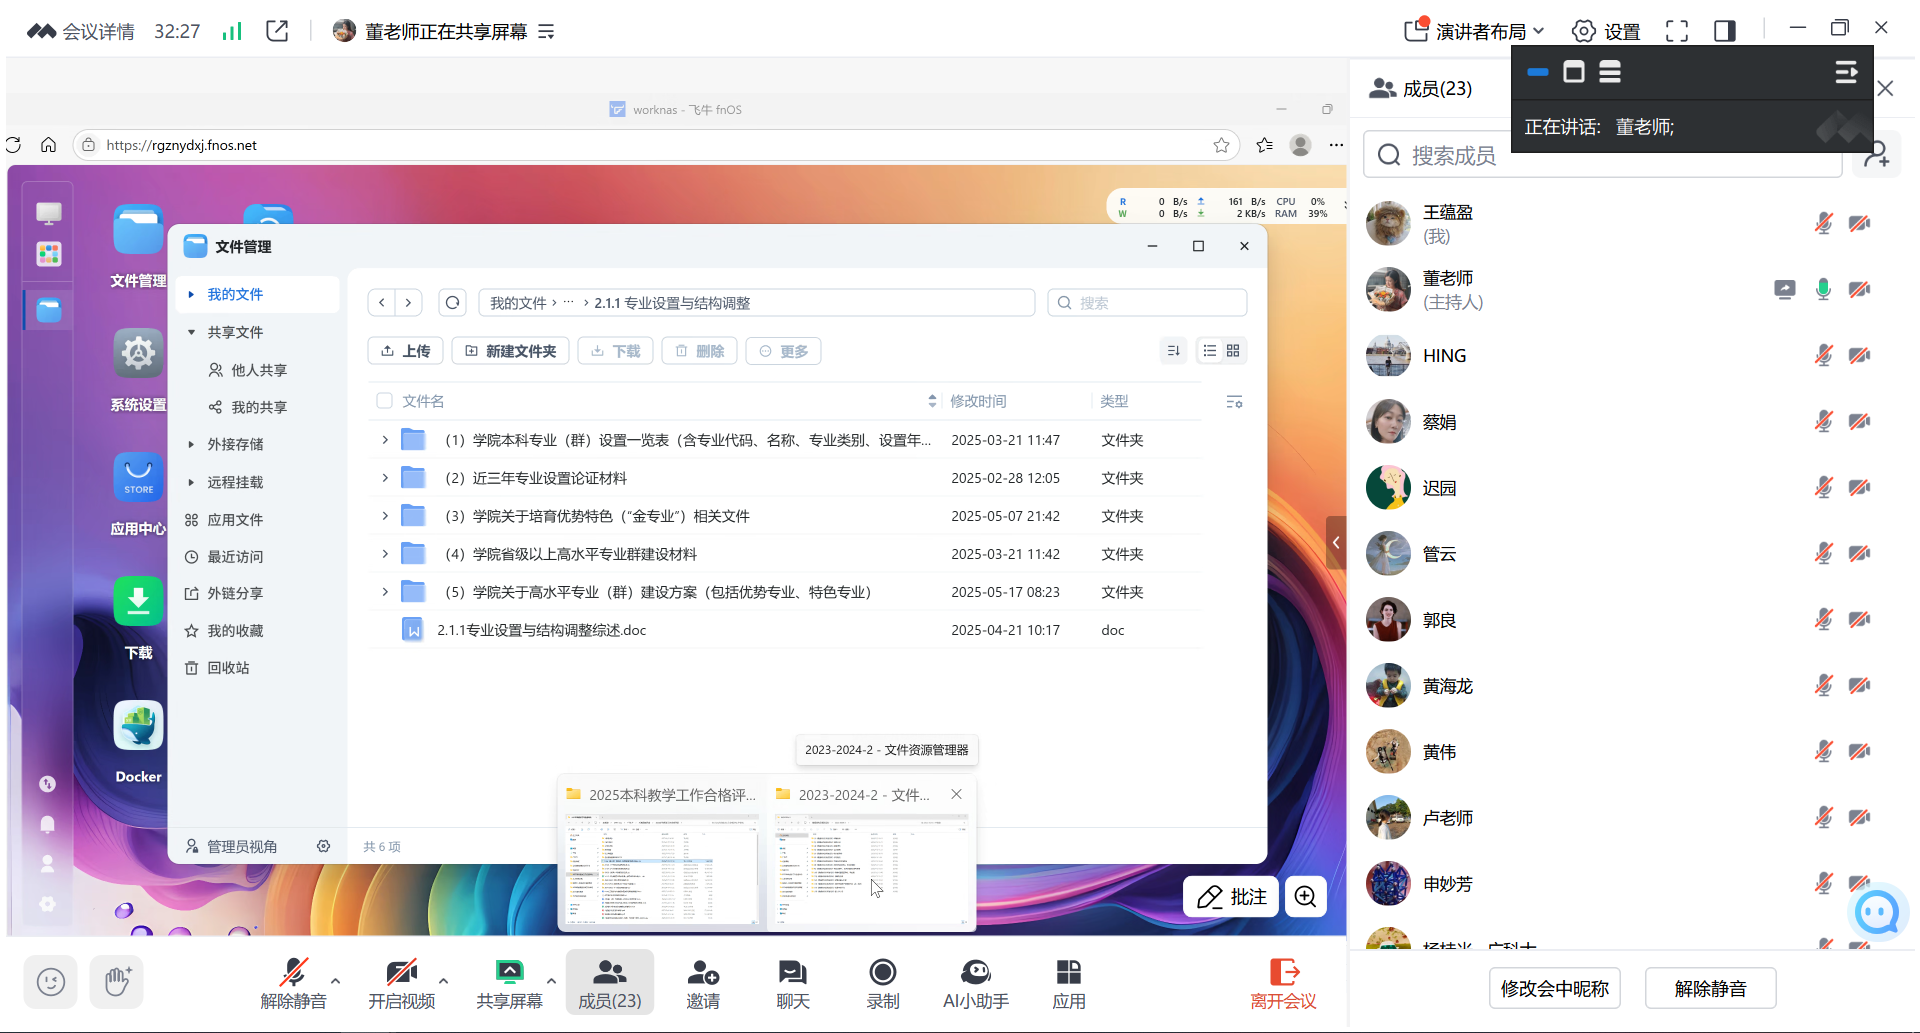Open the 批注 annotation tool
1920x1033 pixels.
[1230, 896]
